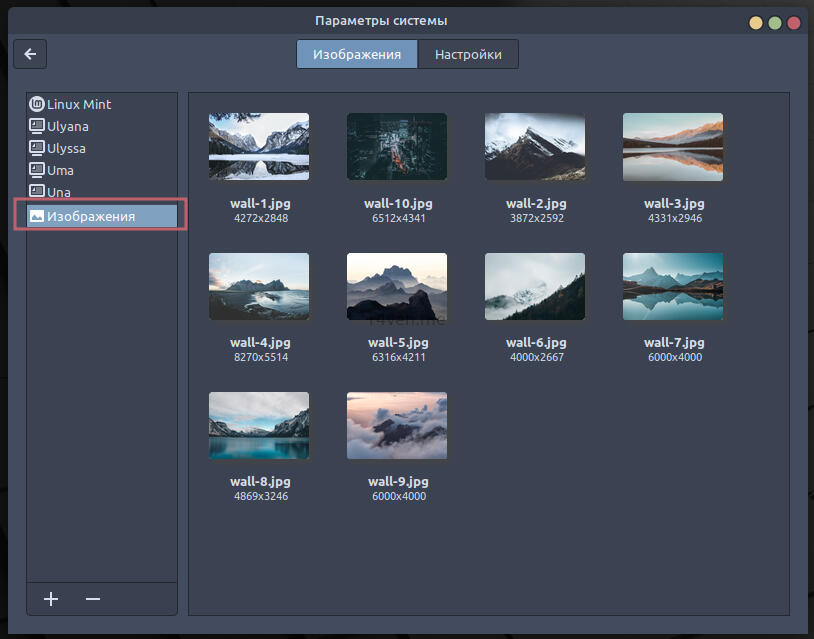Click the picture icon beside Изображения in sidebar
Image resolution: width=814 pixels, height=639 pixels.
pyautogui.click(x=37, y=215)
